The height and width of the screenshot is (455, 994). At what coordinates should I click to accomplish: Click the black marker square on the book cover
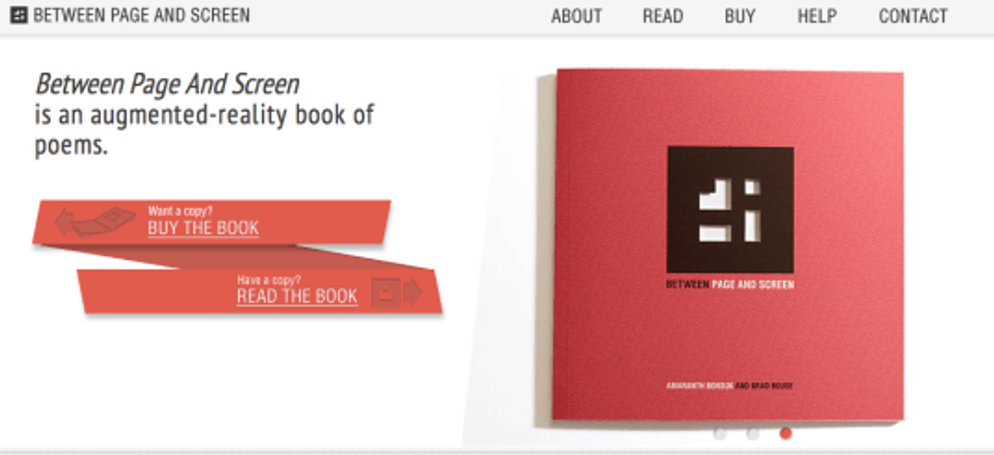click(730, 210)
